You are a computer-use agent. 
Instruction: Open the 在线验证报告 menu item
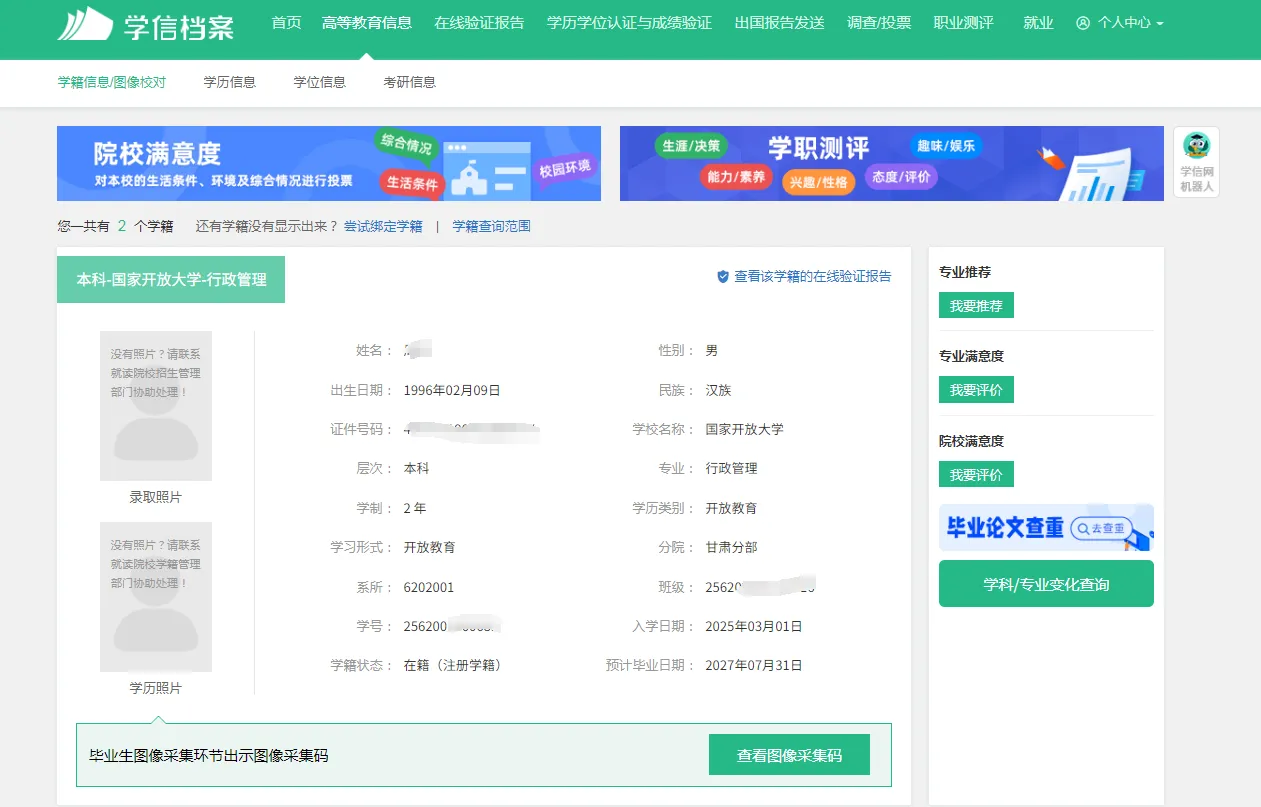click(479, 22)
